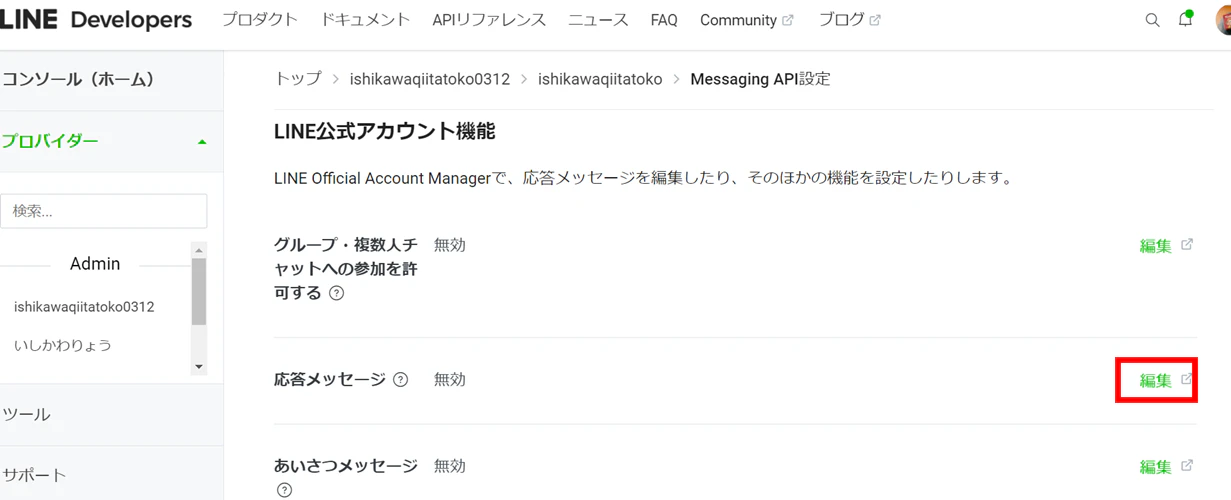Go to APIリファレンス
Image resolution: width=1231 pixels, height=500 pixels.
(489, 20)
